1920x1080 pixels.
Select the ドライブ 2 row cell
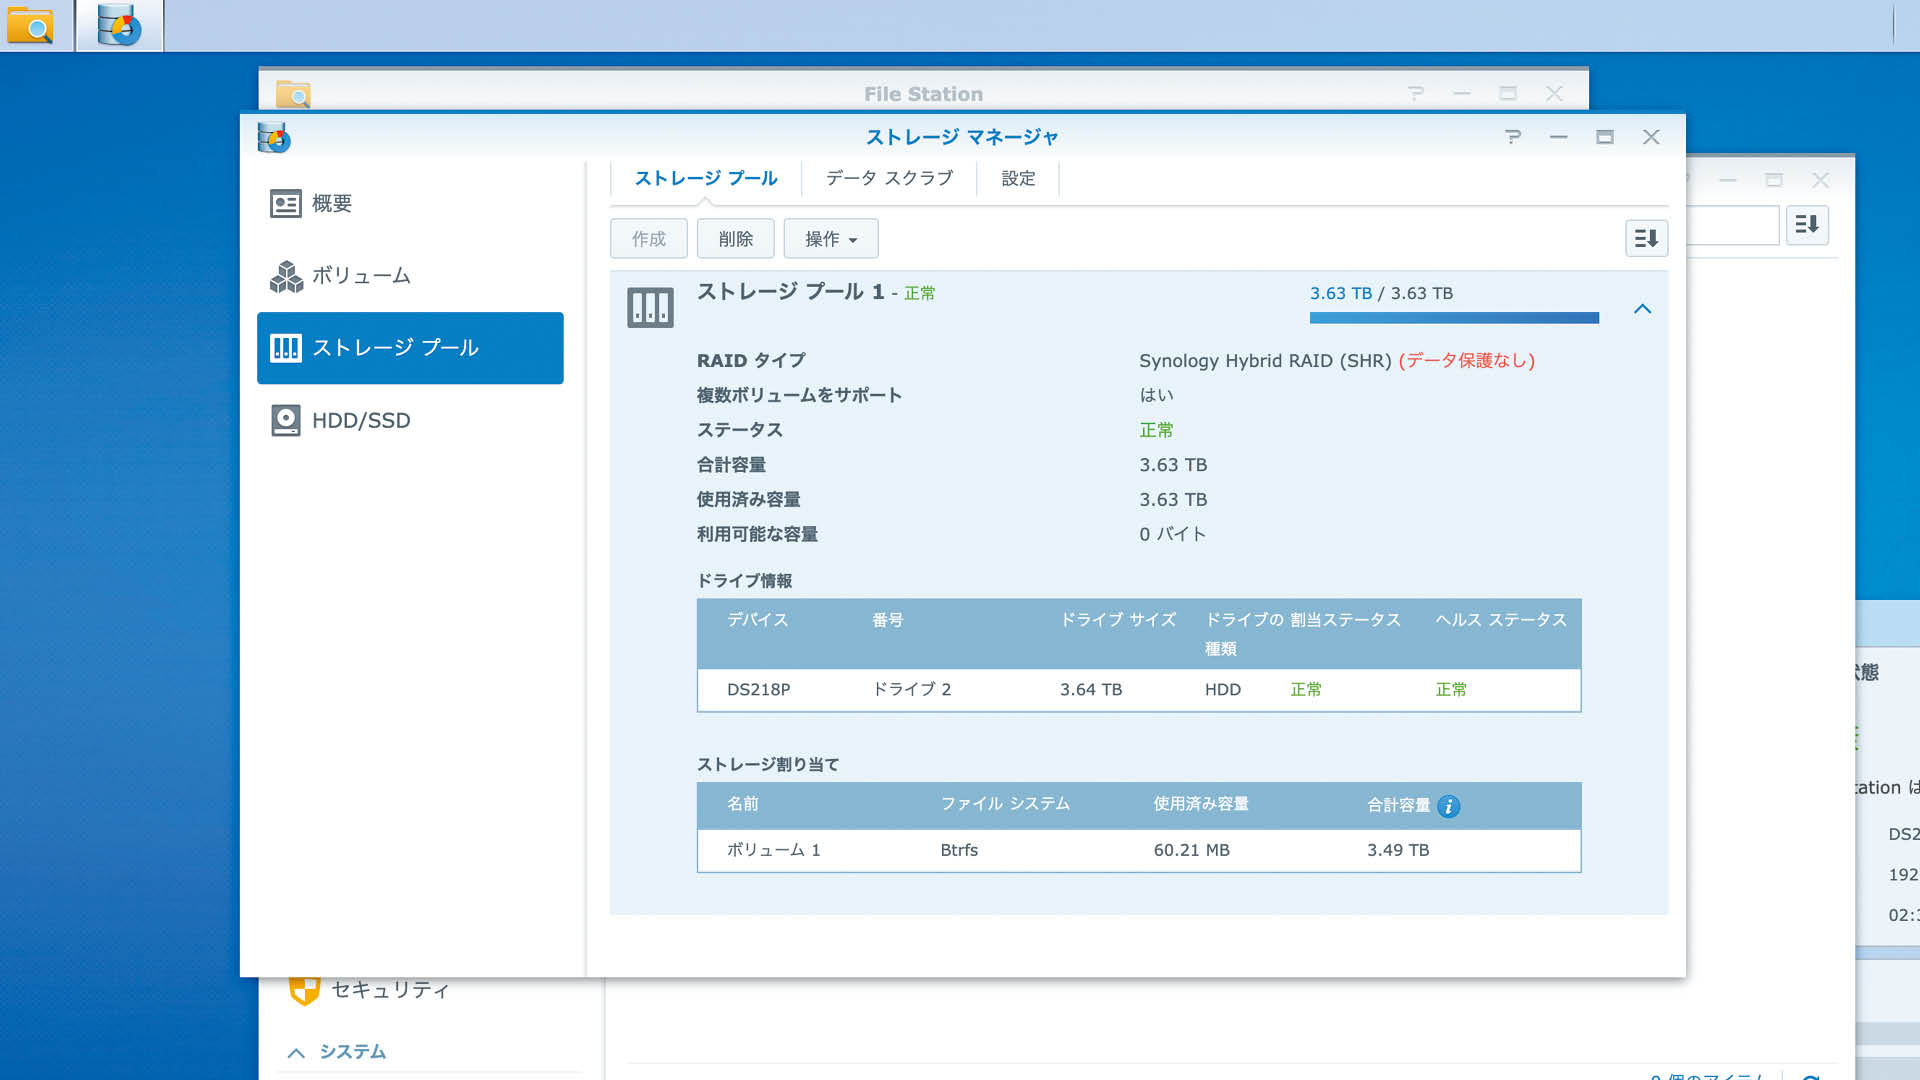[912, 690]
